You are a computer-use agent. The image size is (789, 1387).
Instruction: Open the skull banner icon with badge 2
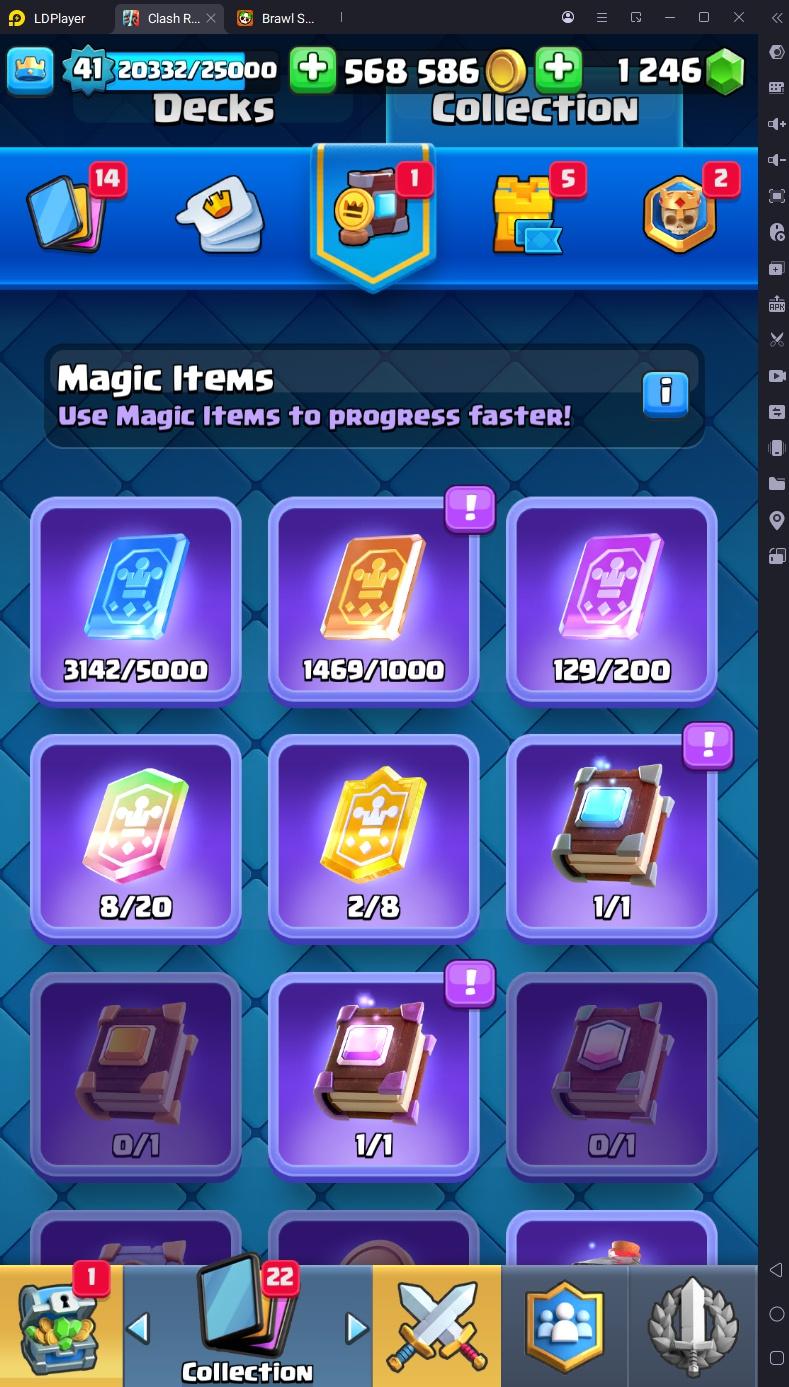tap(680, 213)
